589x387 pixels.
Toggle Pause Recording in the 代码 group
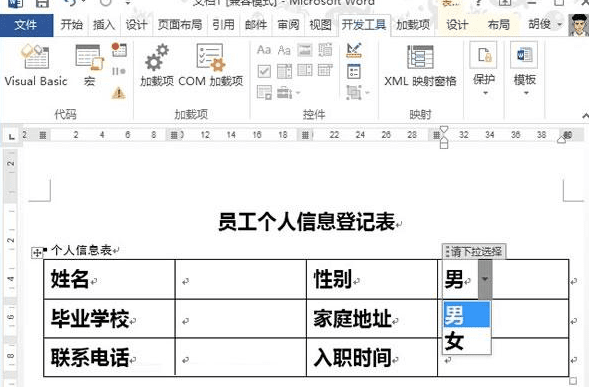119,71
